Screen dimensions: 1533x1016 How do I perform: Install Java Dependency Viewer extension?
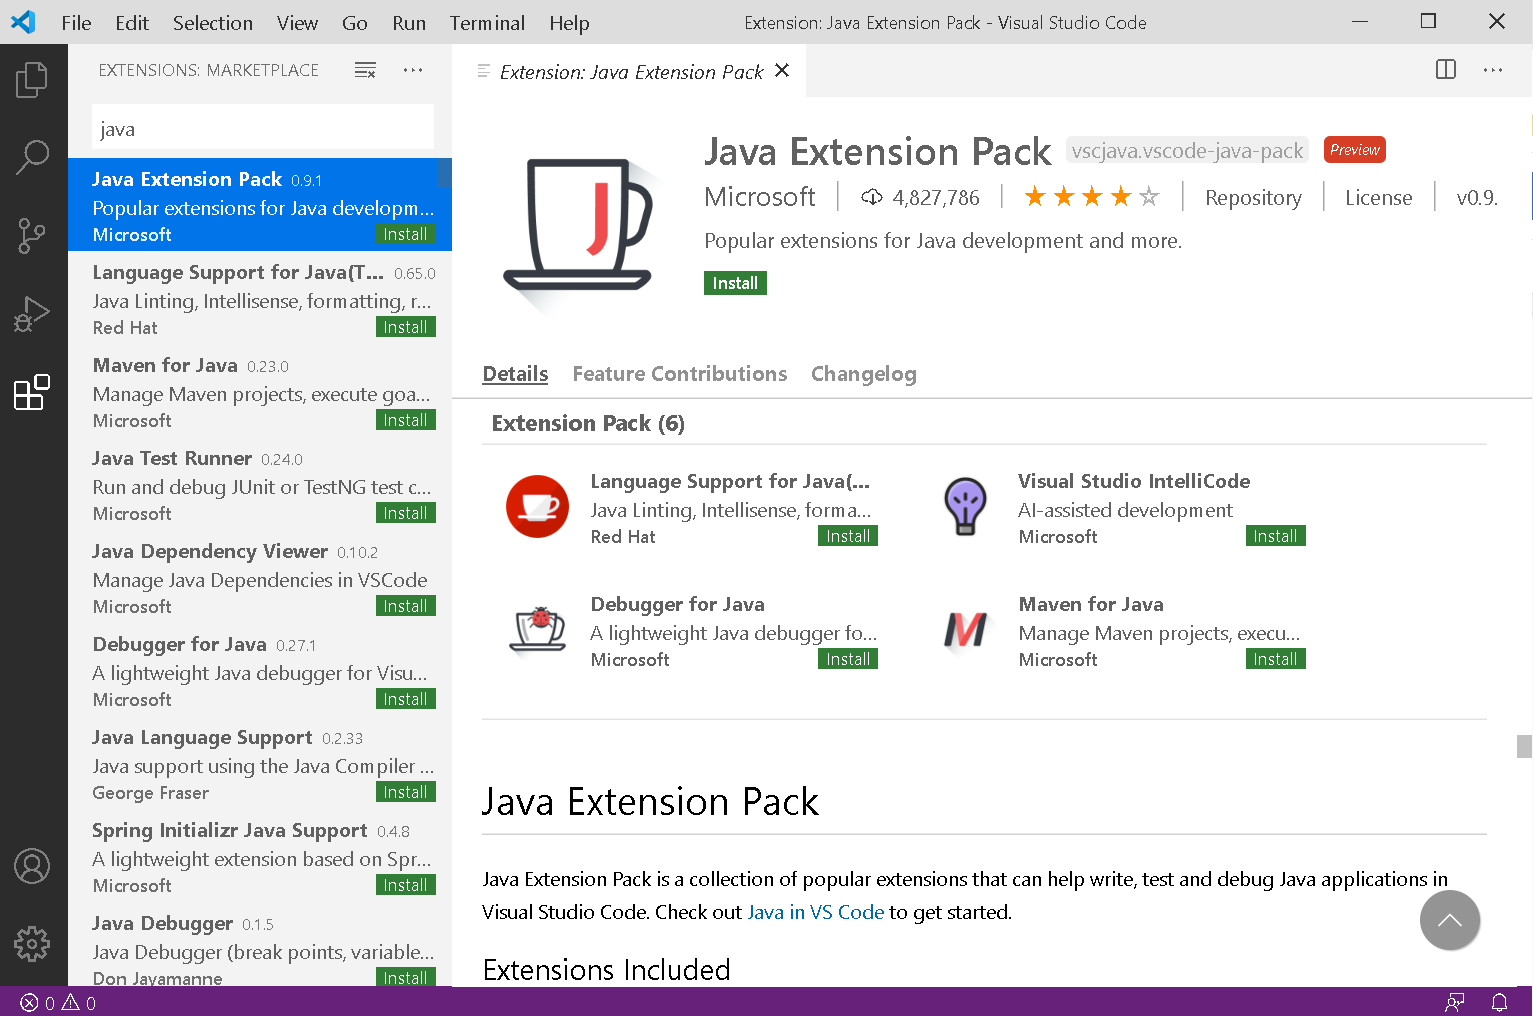[x=405, y=606]
